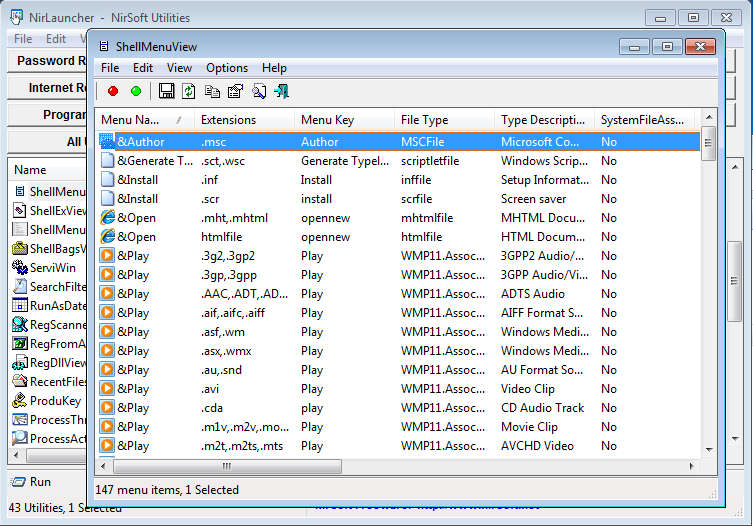Select the &Open row for htmlfile
Screen dimensions: 753x526
coord(137,237)
